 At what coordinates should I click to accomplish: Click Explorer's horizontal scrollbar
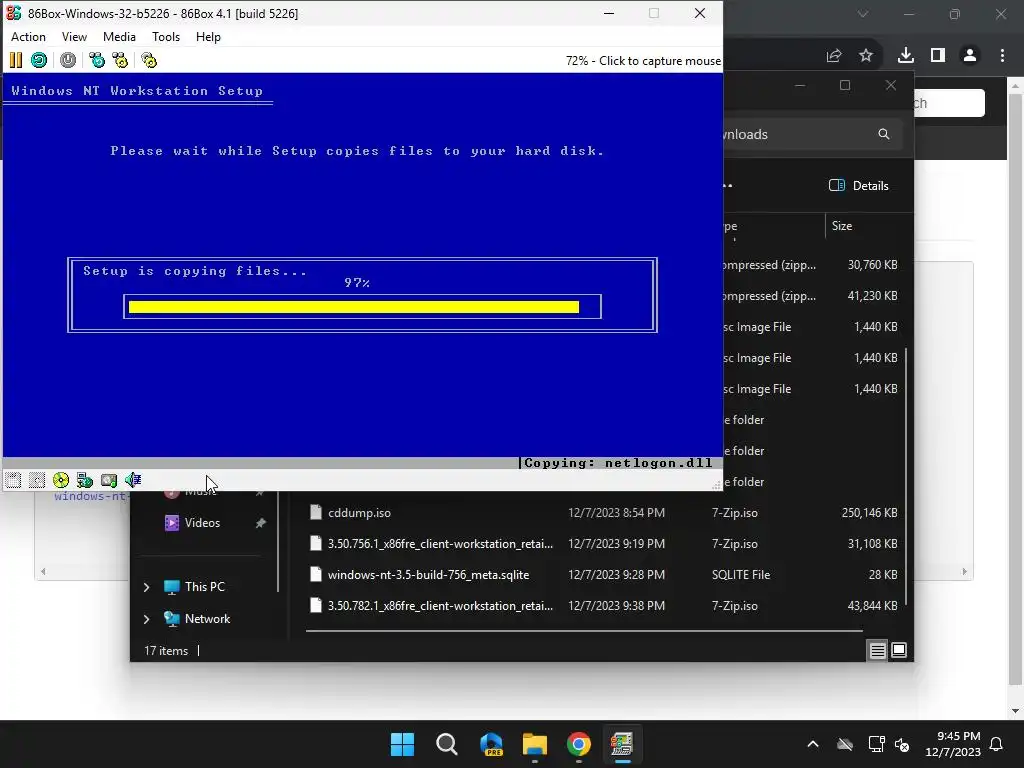584,631
